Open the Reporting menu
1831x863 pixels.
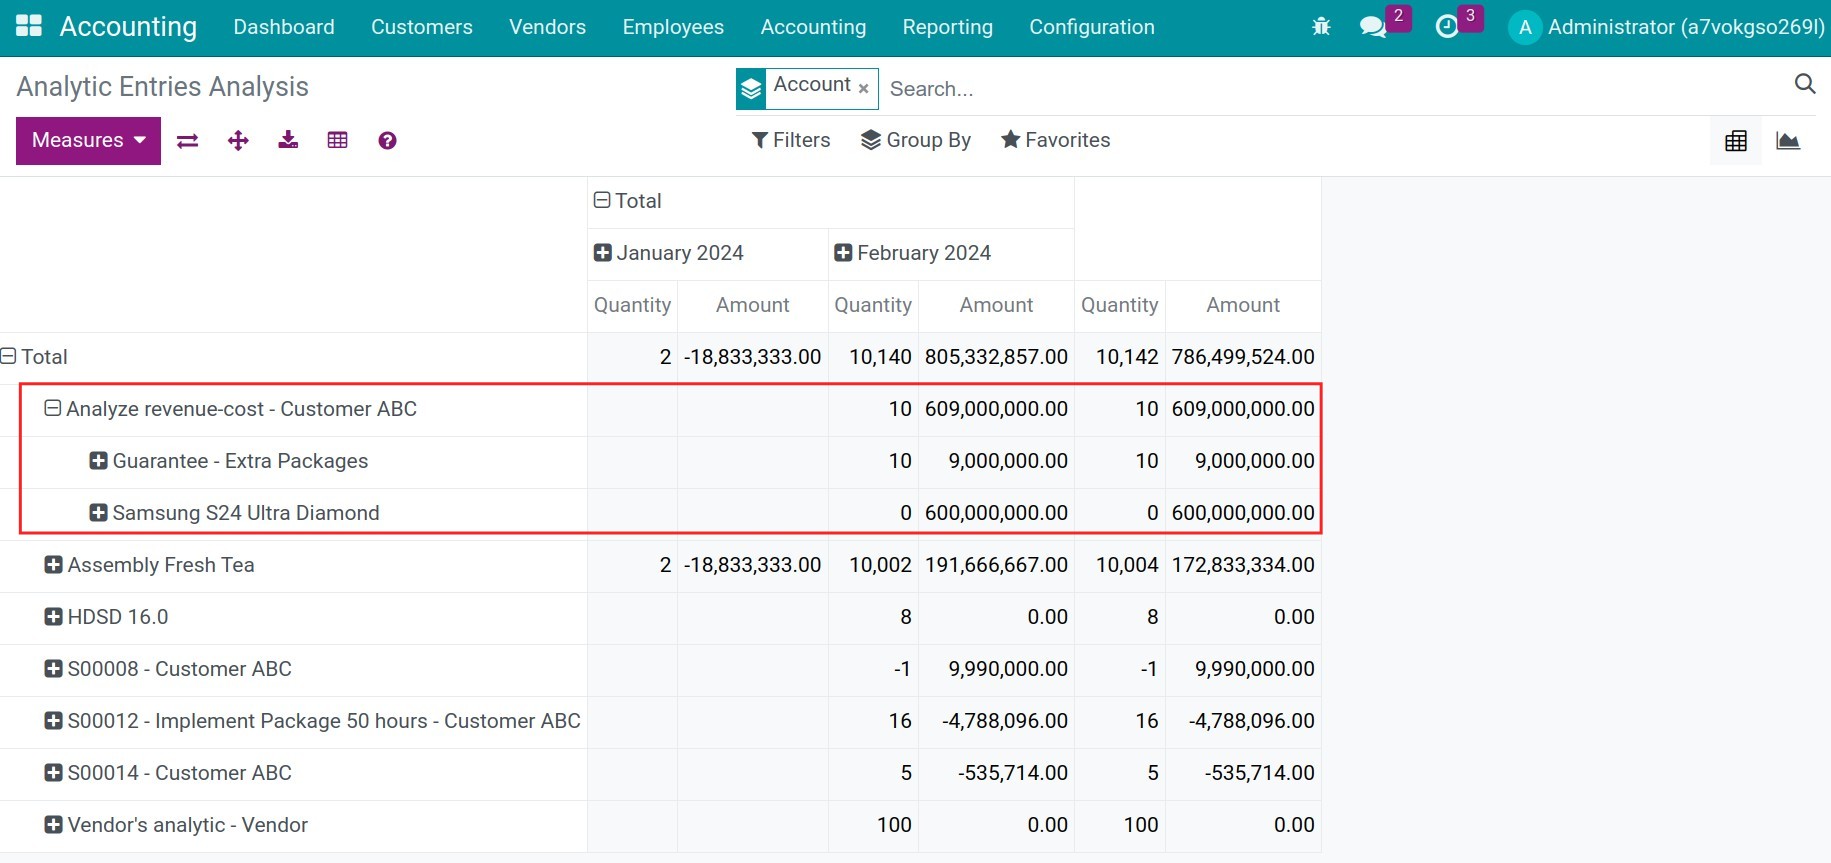[948, 27]
